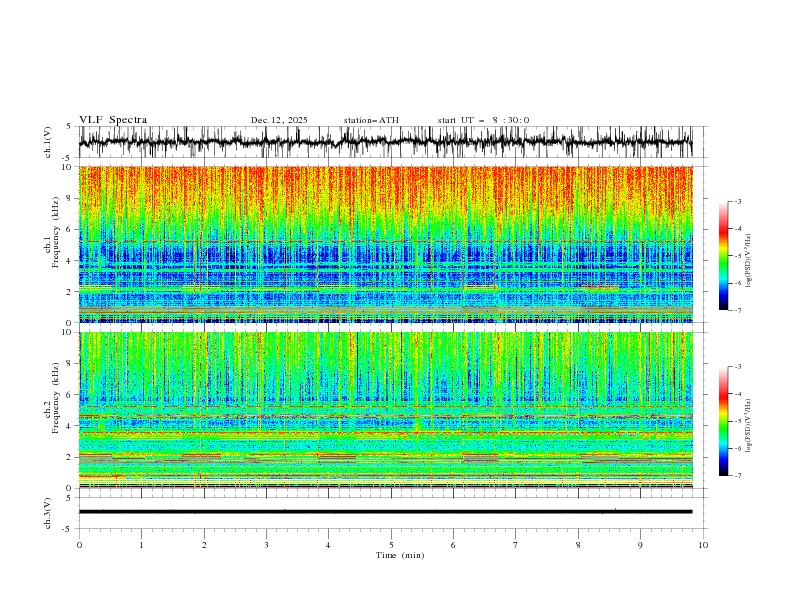Click the "station=ATH" header label
Viewport: 792px width, 612px height.
[371, 120]
